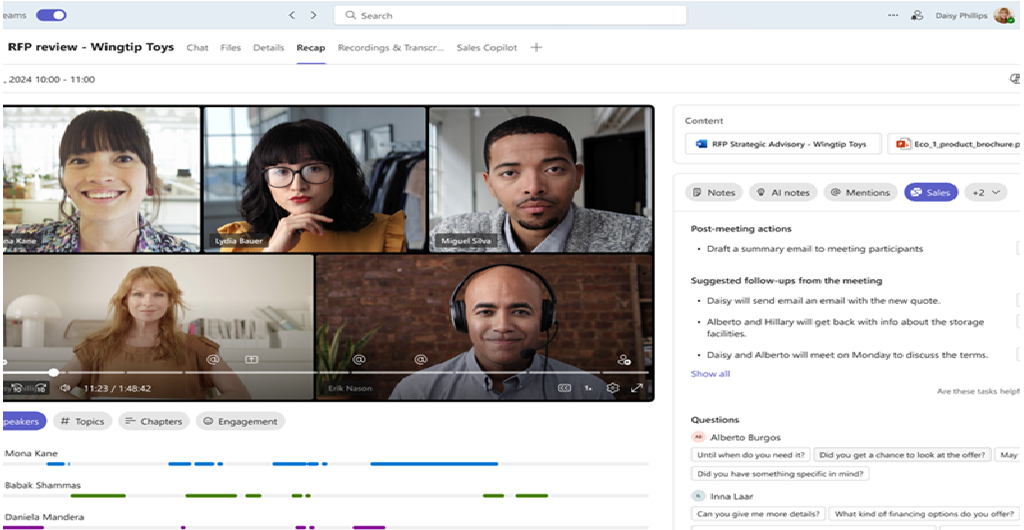The image size is (1024, 530).
Task: Click 'Did you have something specific in mind?'
Action: click(780, 474)
